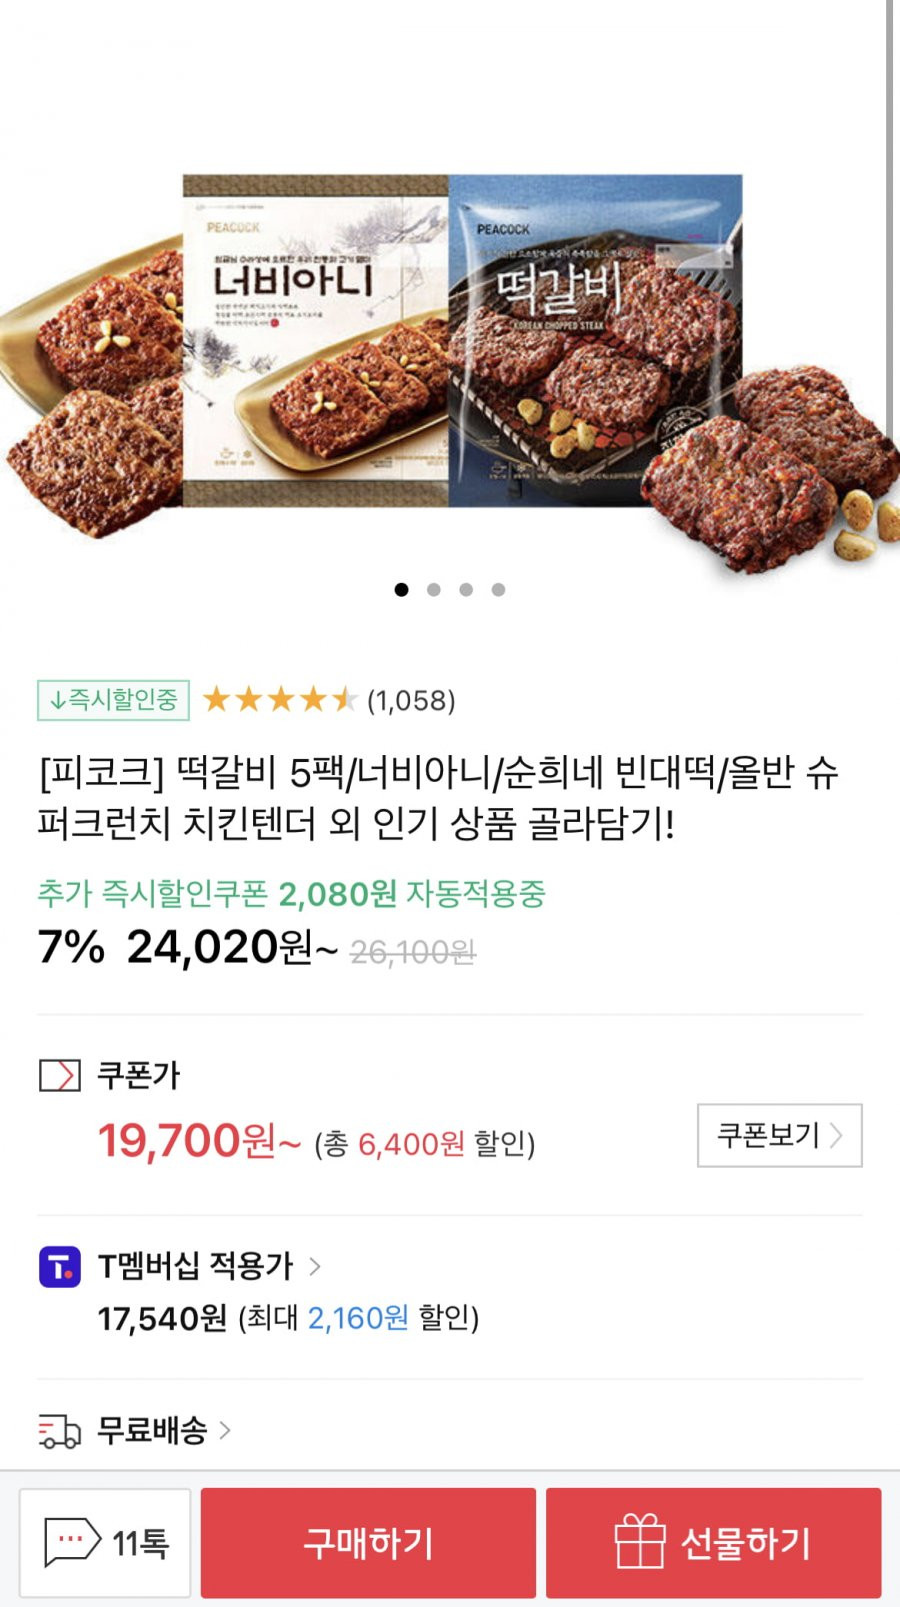Click the star rating icons
Screen dimensions: 900x1607
pos(279,699)
